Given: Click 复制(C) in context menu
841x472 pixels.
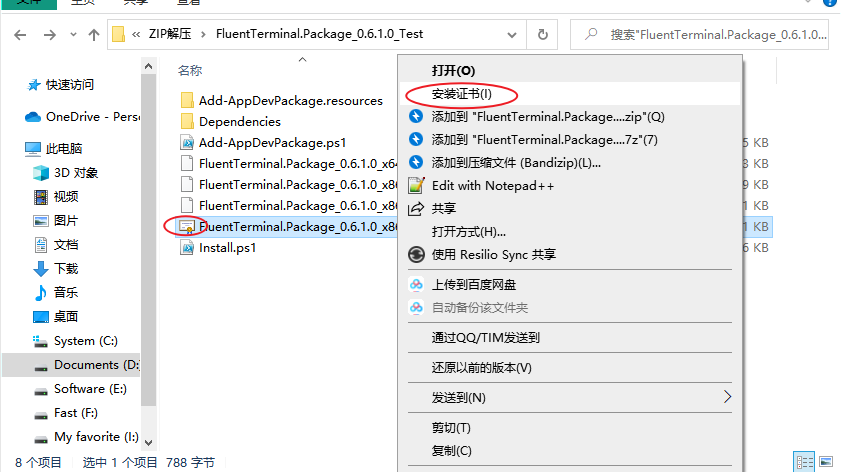Looking at the screenshot, I should 451,451.
